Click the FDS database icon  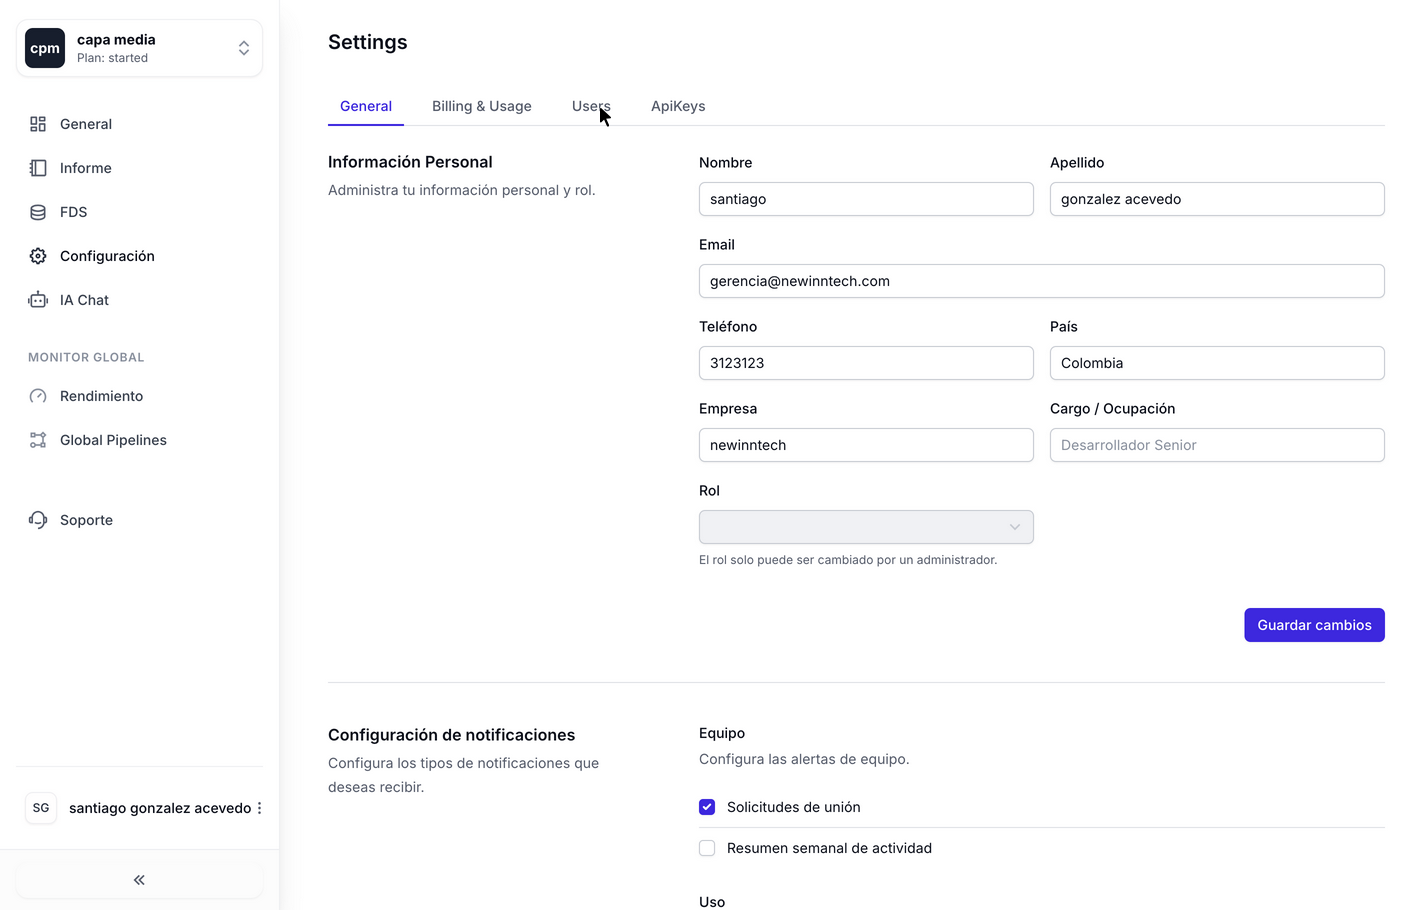pyautogui.click(x=38, y=212)
